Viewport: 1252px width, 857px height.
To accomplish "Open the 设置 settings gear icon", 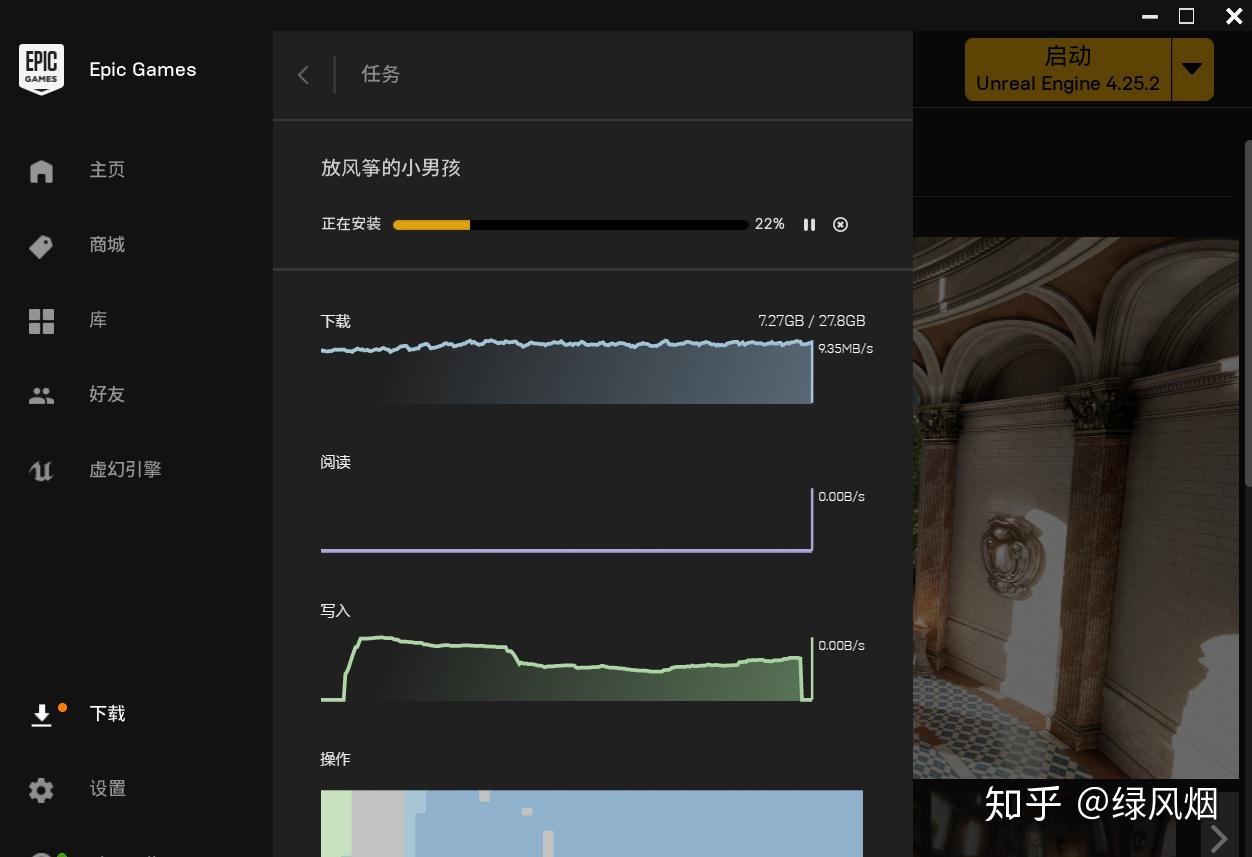I will coord(41,790).
